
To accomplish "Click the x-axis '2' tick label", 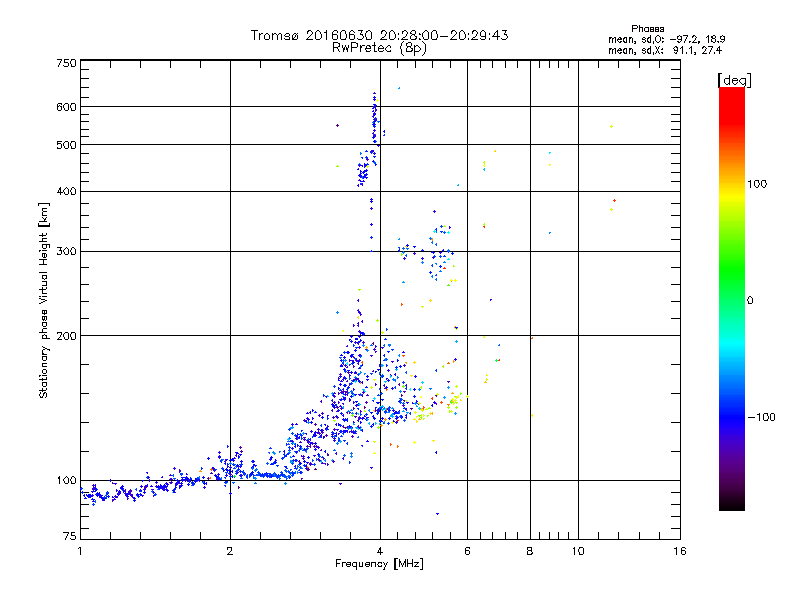I will click(x=230, y=551).
